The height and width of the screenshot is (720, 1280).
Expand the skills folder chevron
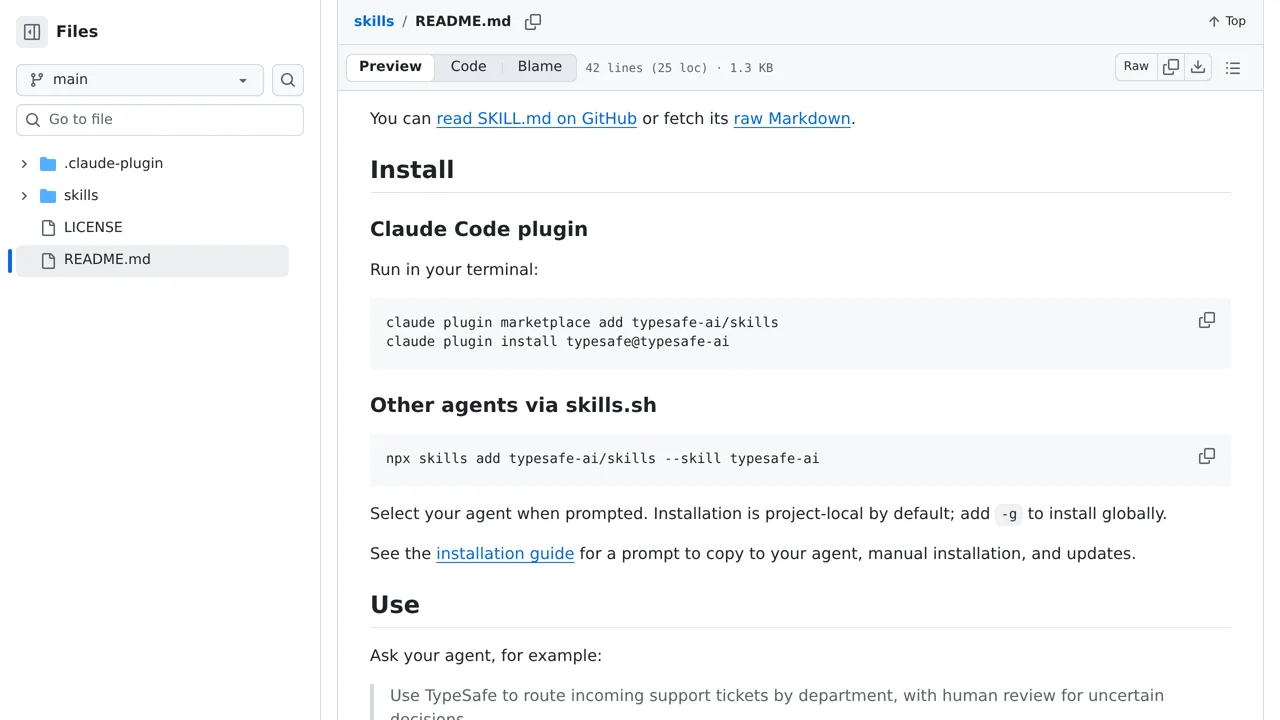24,195
